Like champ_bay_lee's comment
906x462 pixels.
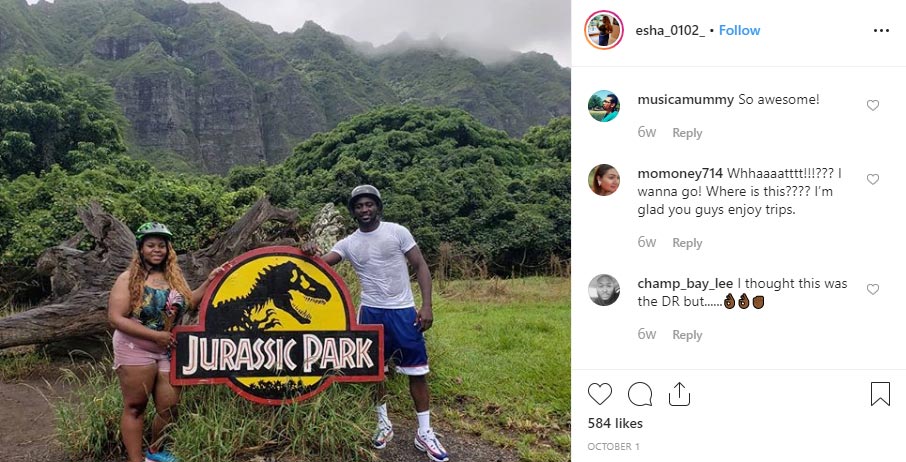[x=872, y=289]
